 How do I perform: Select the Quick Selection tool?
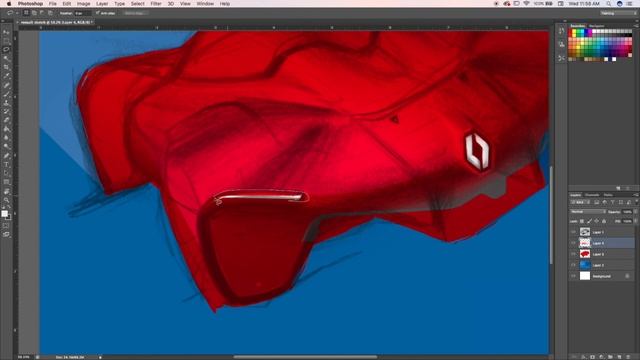pos(6,58)
